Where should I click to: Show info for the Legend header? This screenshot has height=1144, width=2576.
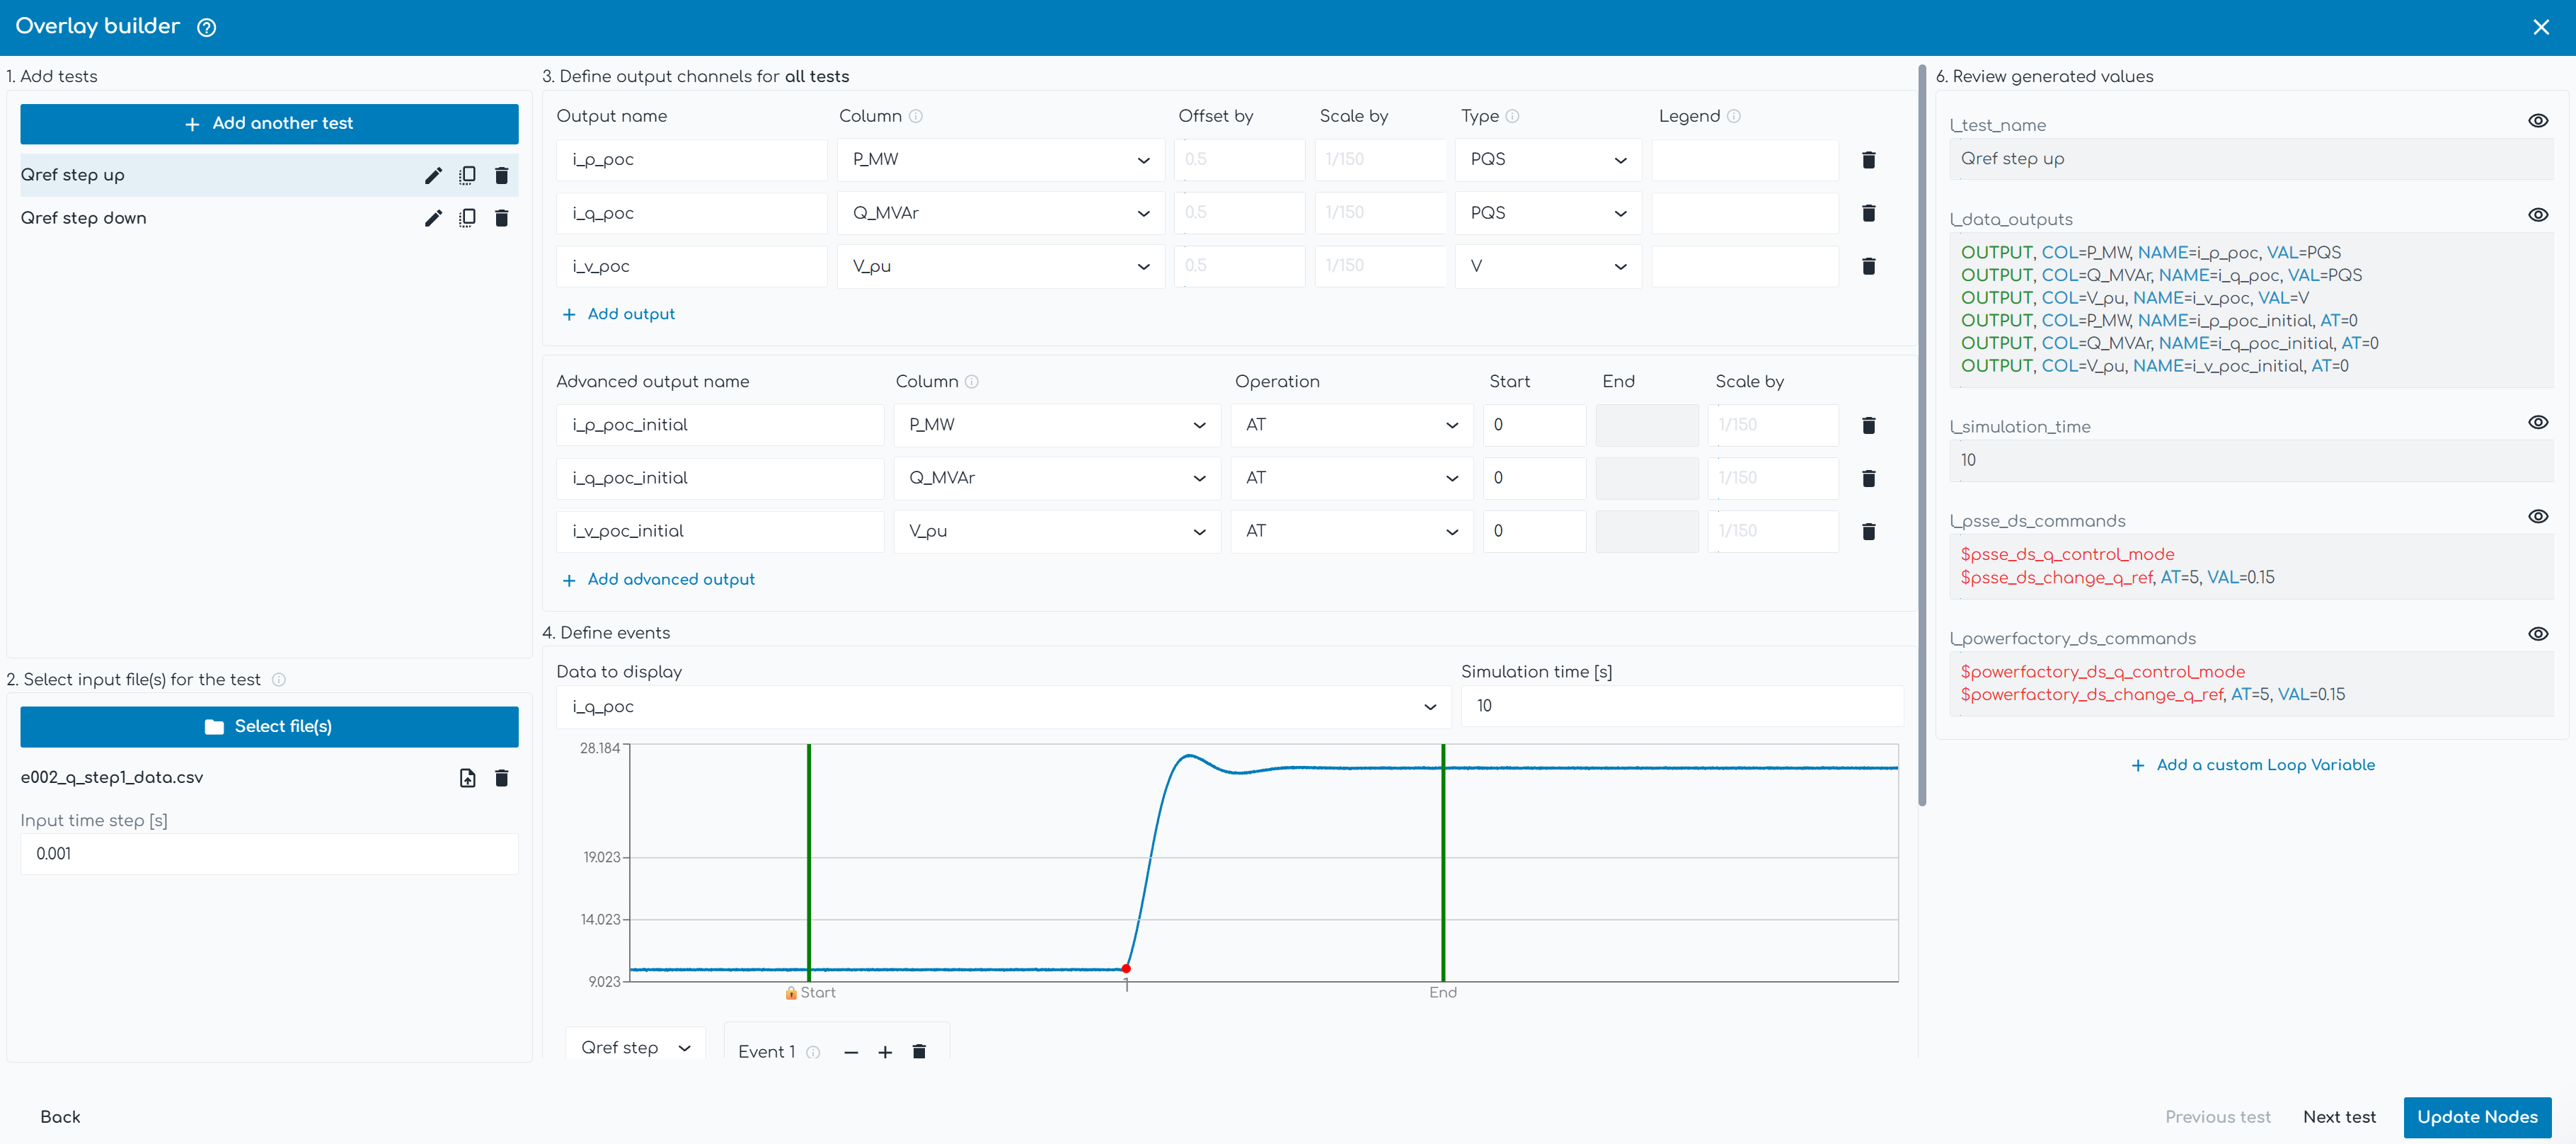[x=1733, y=116]
